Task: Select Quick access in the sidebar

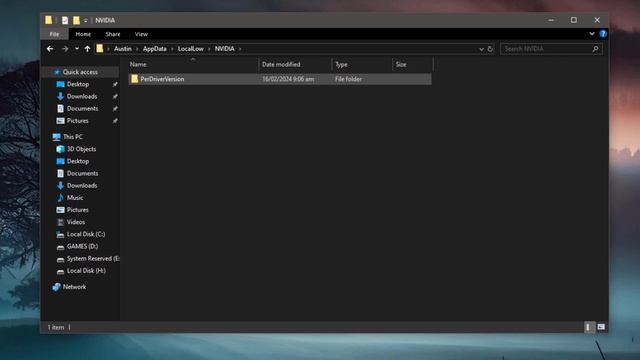Action: pos(80,72)
